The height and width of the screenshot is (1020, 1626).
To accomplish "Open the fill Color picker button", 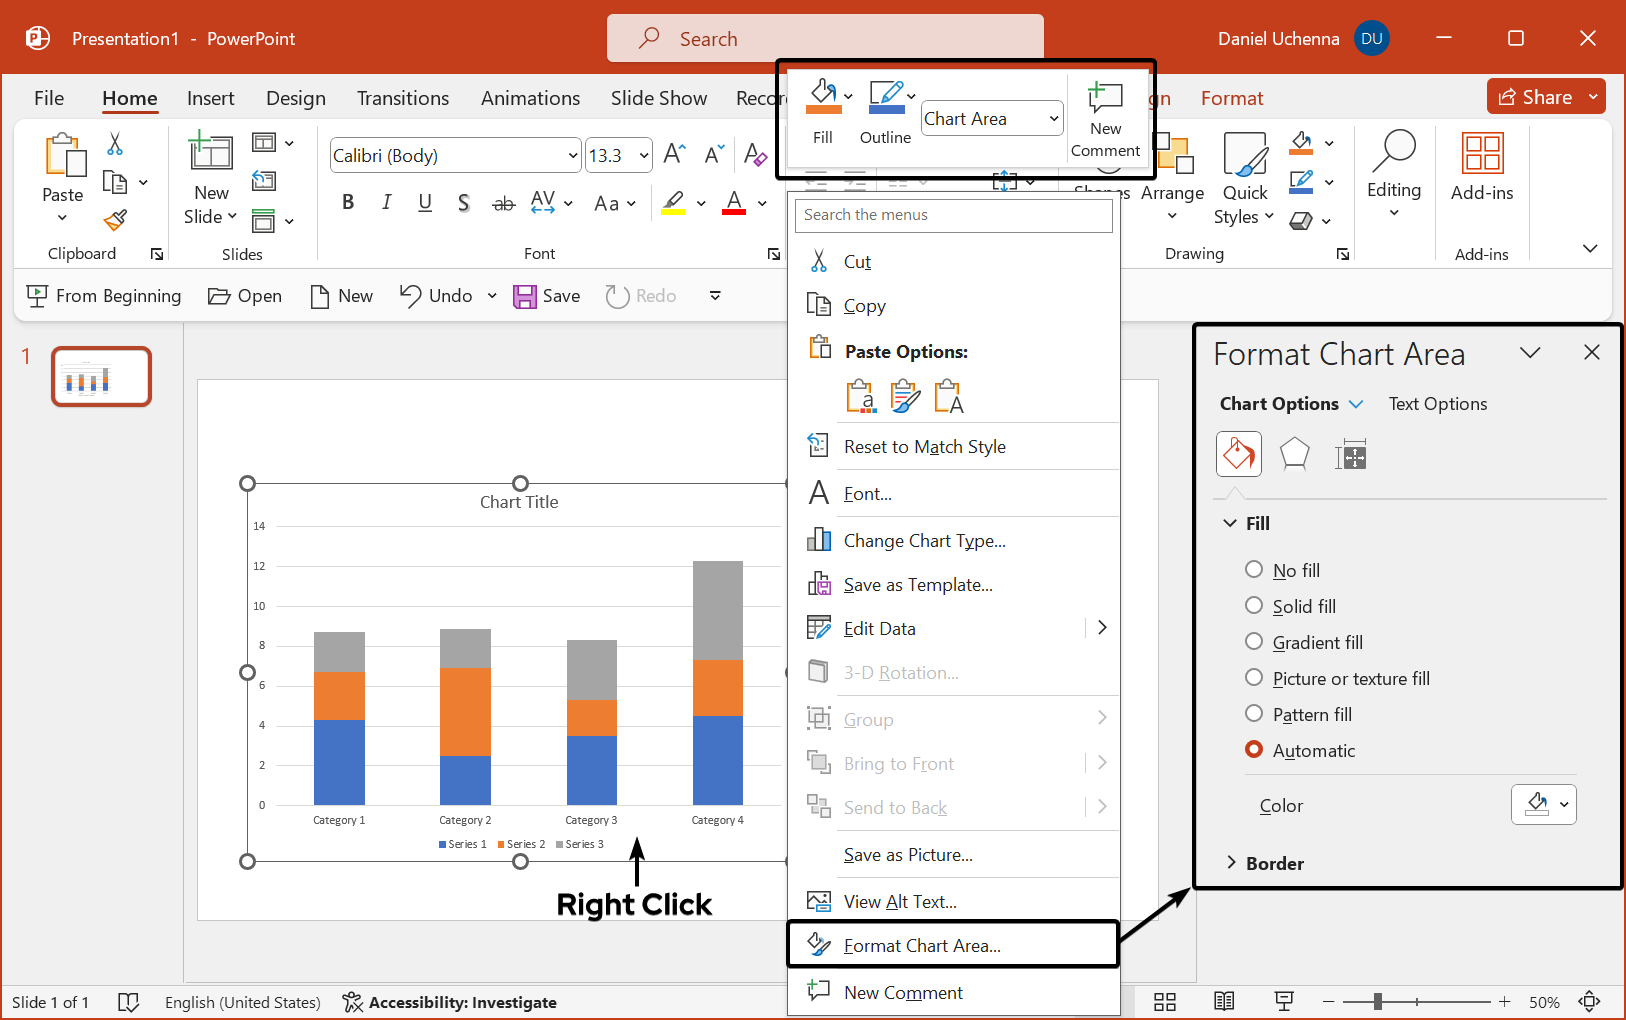I will click(1543, 805).
